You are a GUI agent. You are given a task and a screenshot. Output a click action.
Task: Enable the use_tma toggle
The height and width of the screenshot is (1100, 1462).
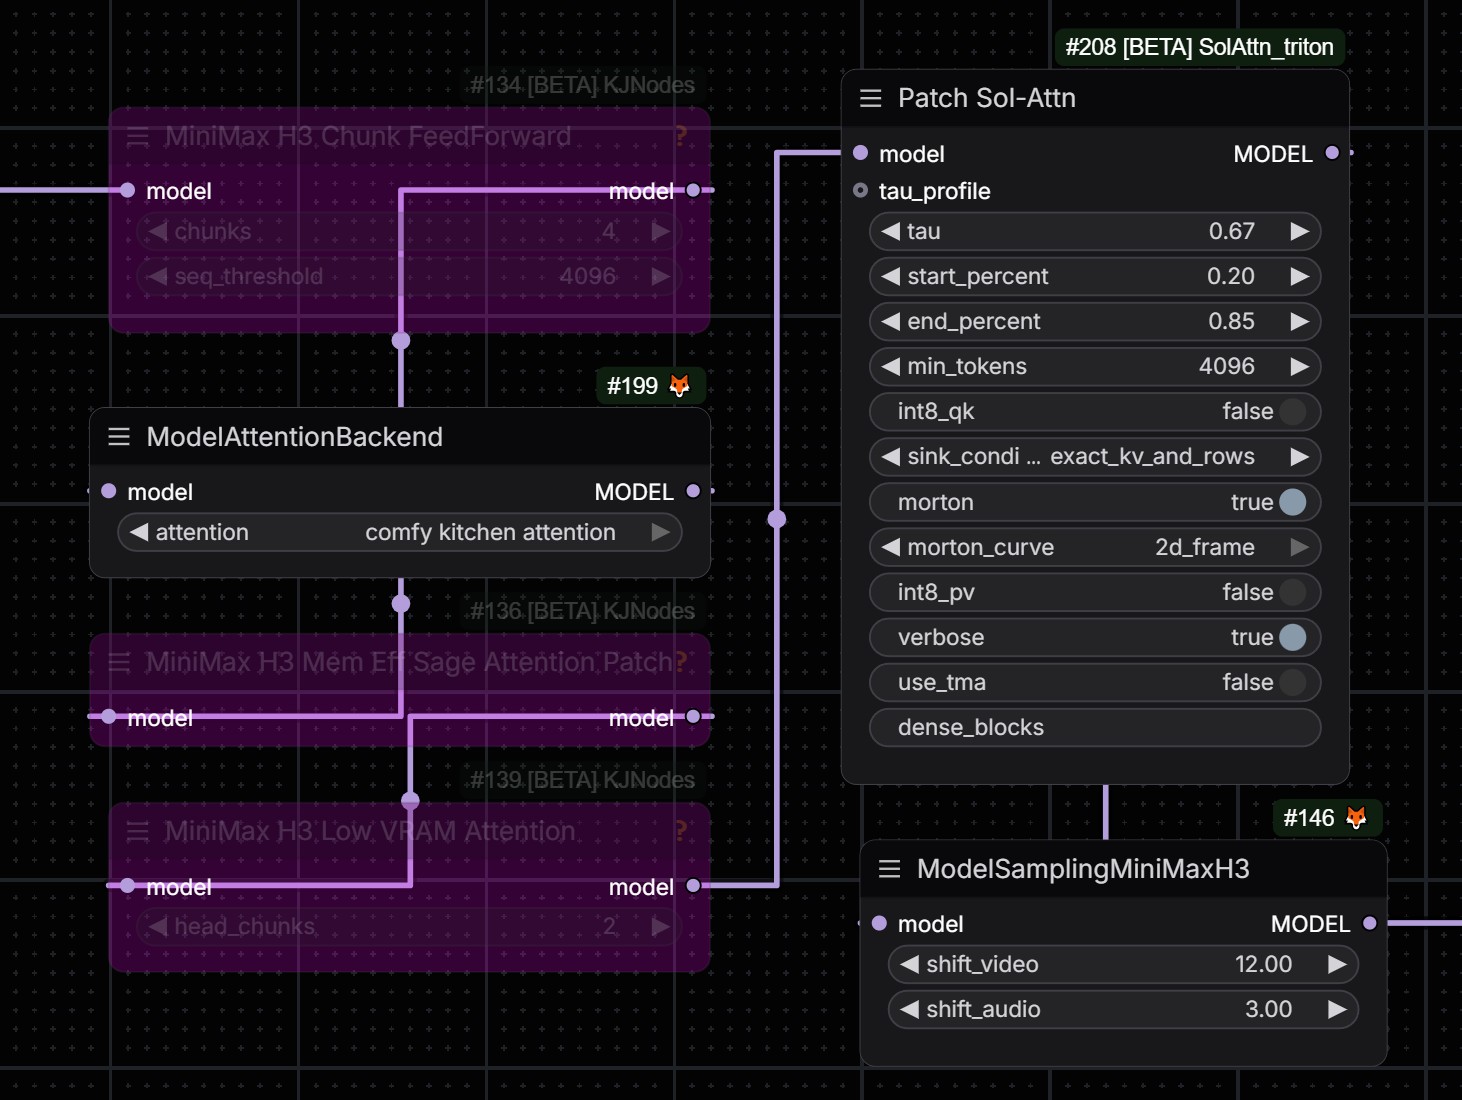(1293, 682)
